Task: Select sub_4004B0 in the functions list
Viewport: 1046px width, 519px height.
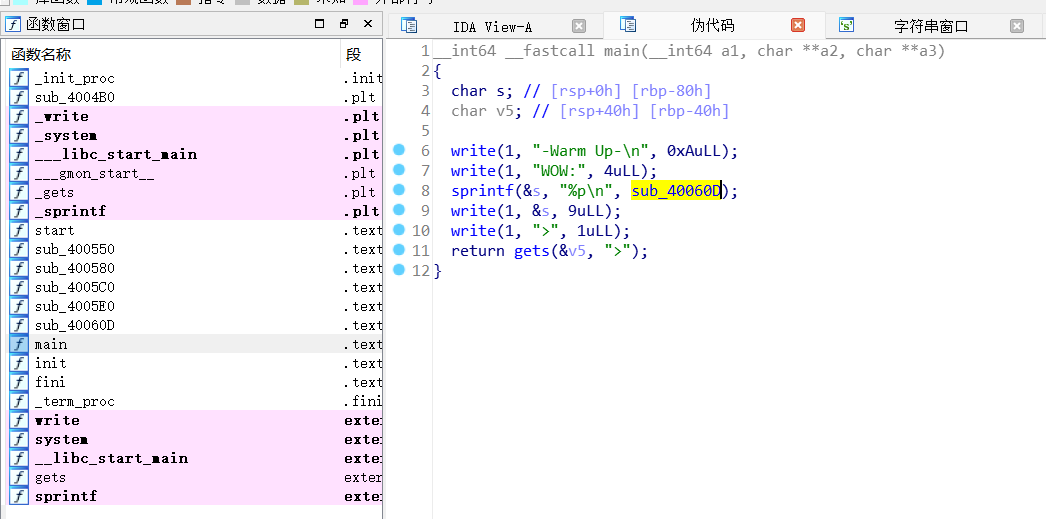Action: [195, 97]
